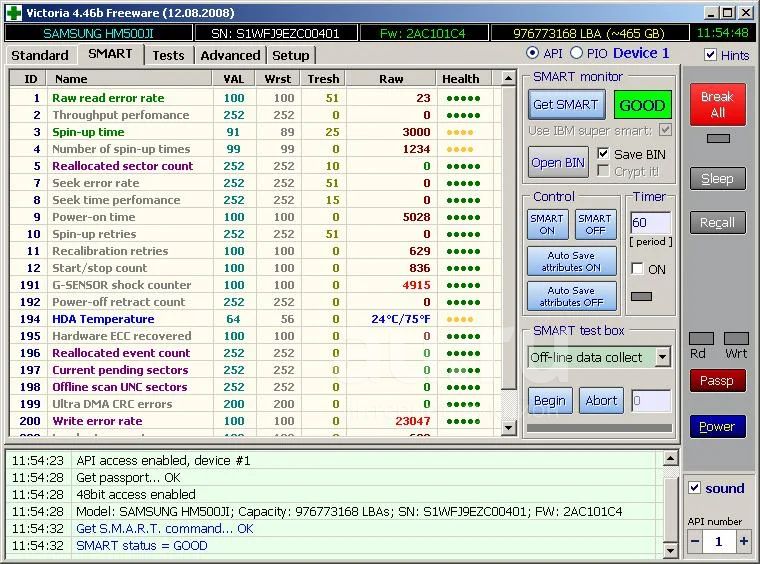760x564 pixels.
Task: Click Begin in SMART test box
Action: pos(550,401)
